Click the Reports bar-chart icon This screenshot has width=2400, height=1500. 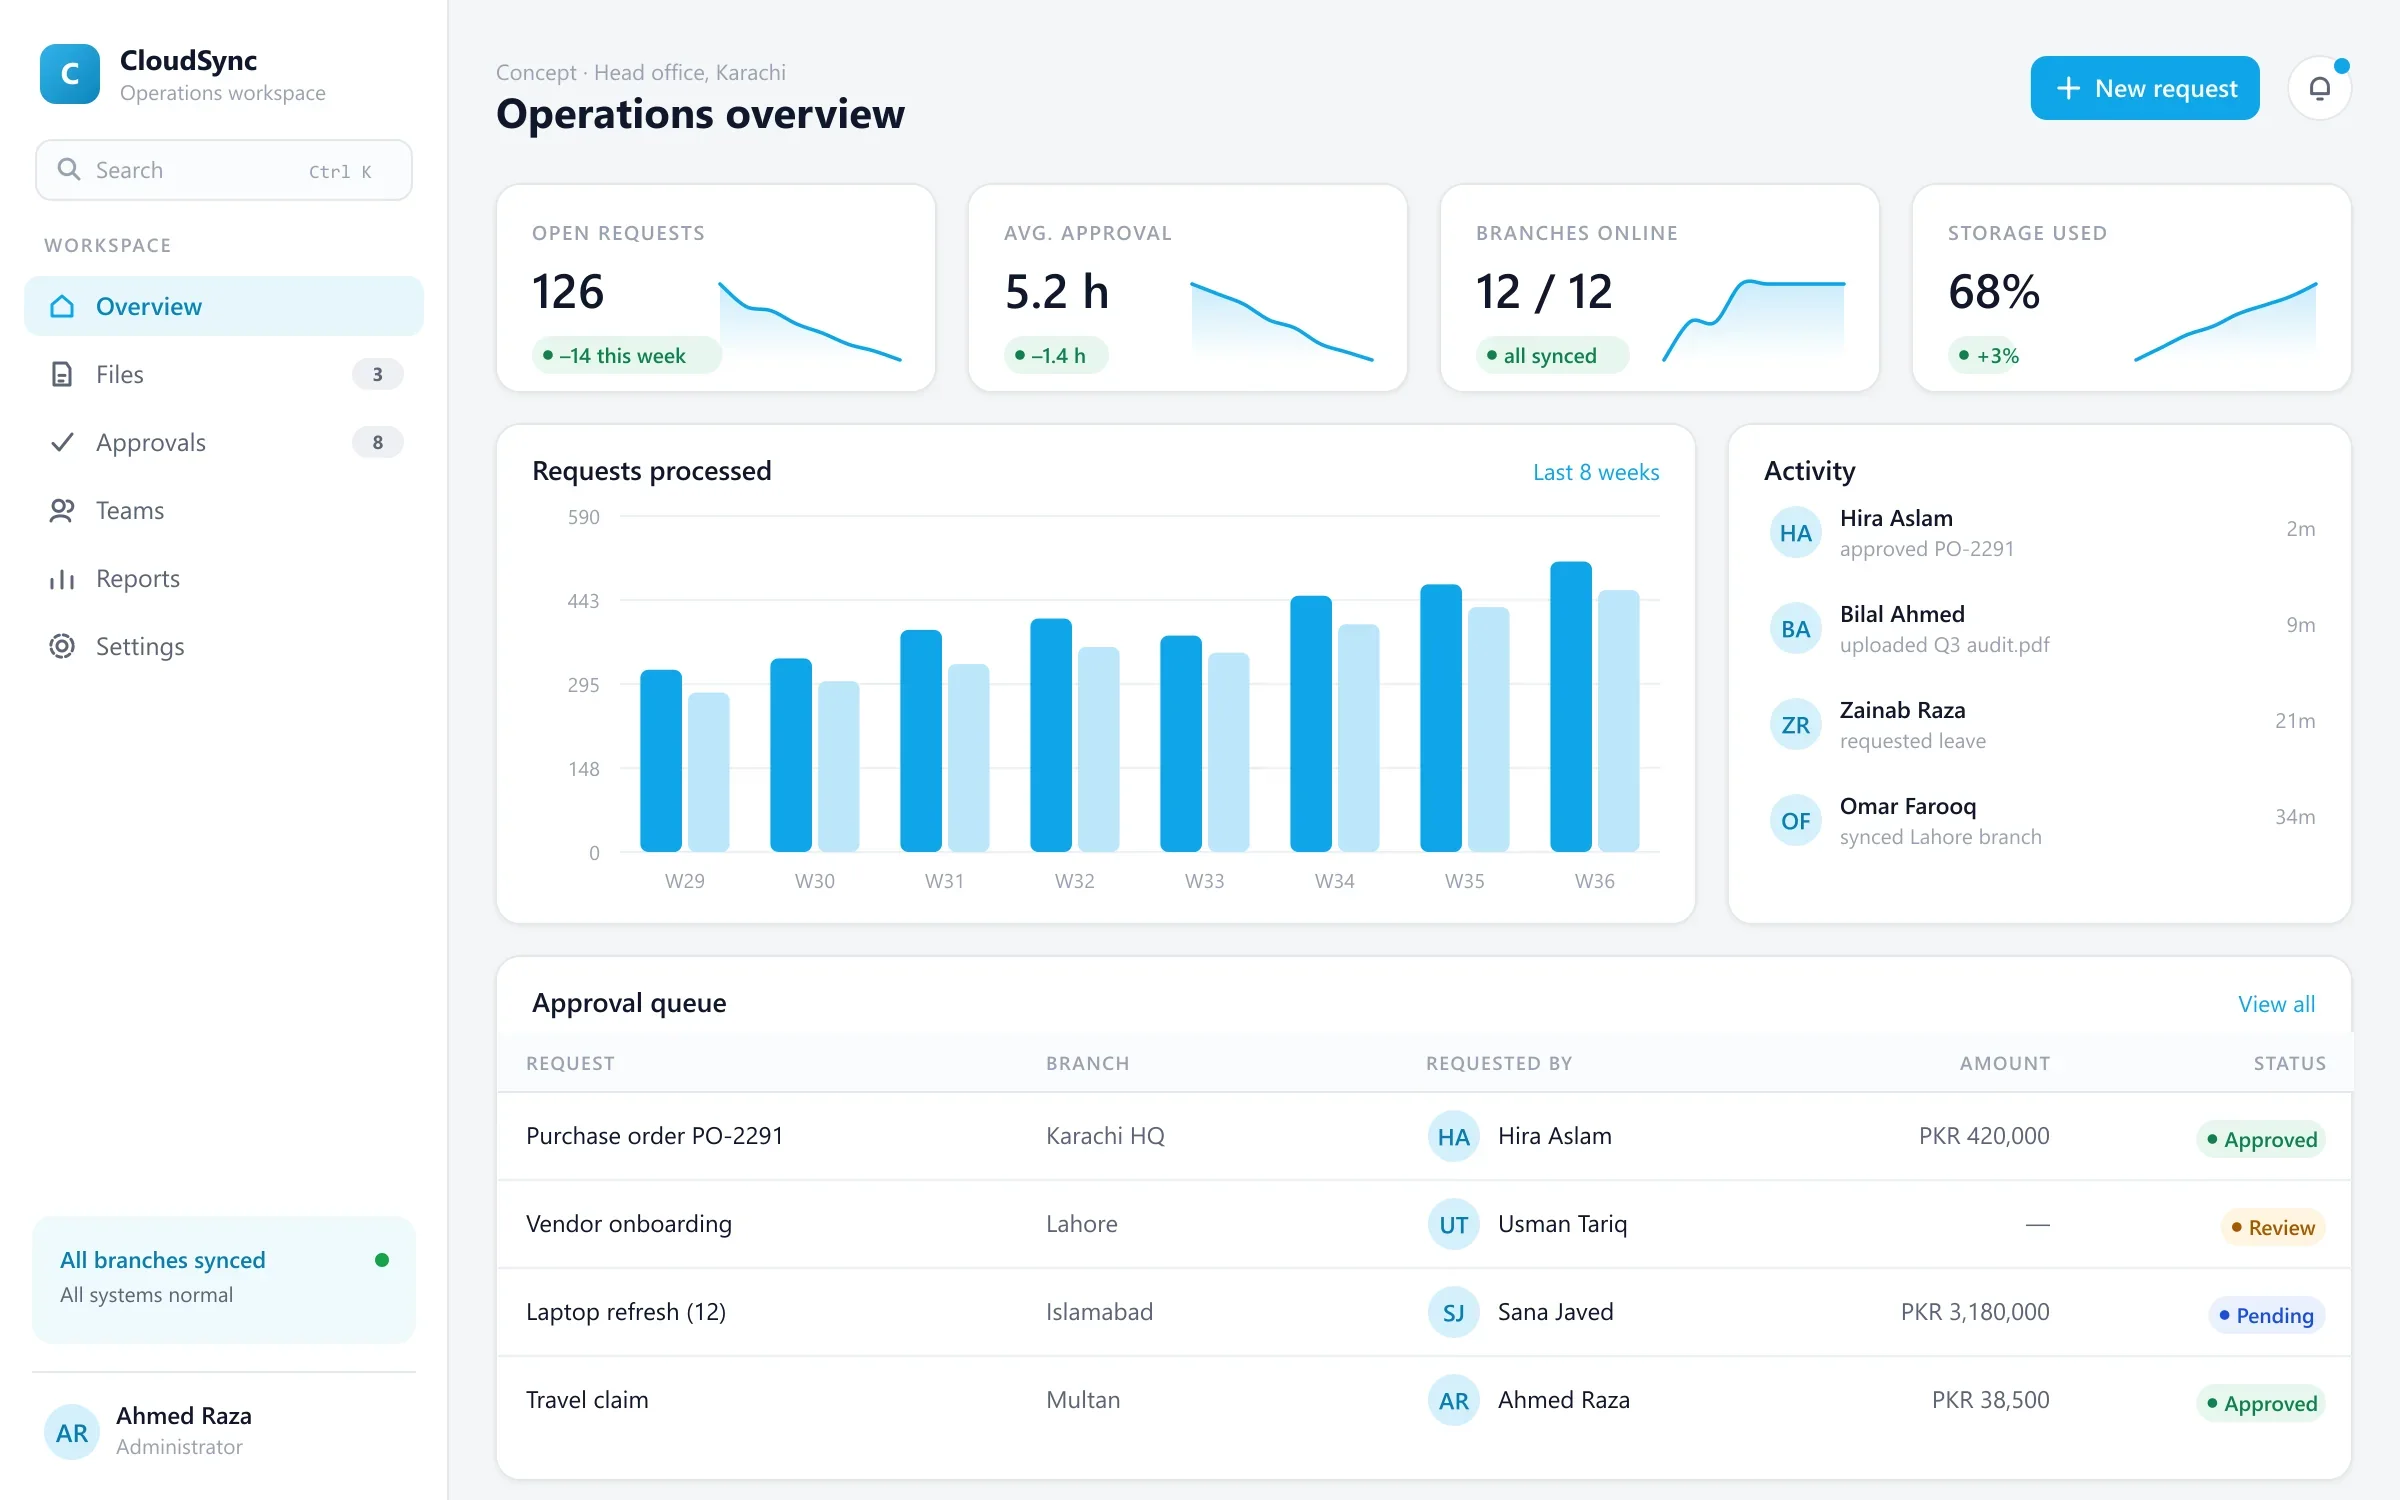[62, 578]
